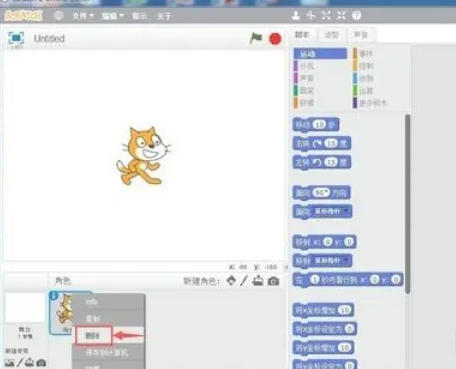Click the Scratch logo
This screenshot has width=456, height=369.
point(23,16)
